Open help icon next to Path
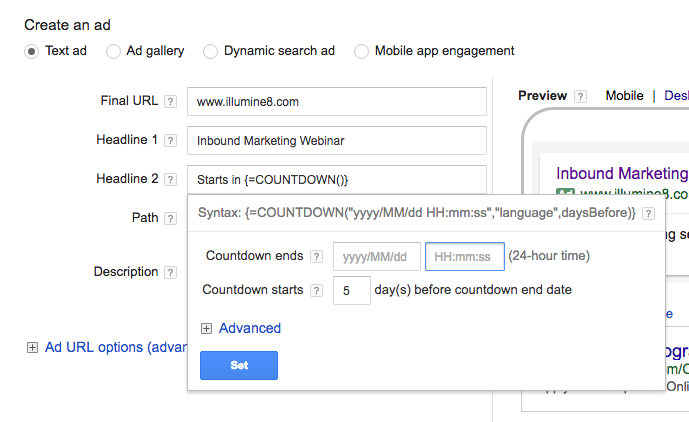Screen dimensions: 689x422 (x=170, y=218)
